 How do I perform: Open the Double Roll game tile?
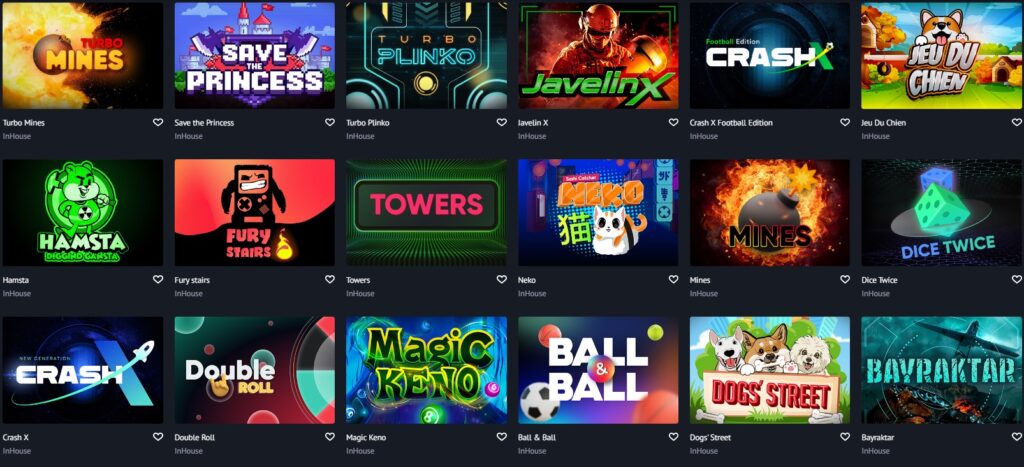[255, 370]
